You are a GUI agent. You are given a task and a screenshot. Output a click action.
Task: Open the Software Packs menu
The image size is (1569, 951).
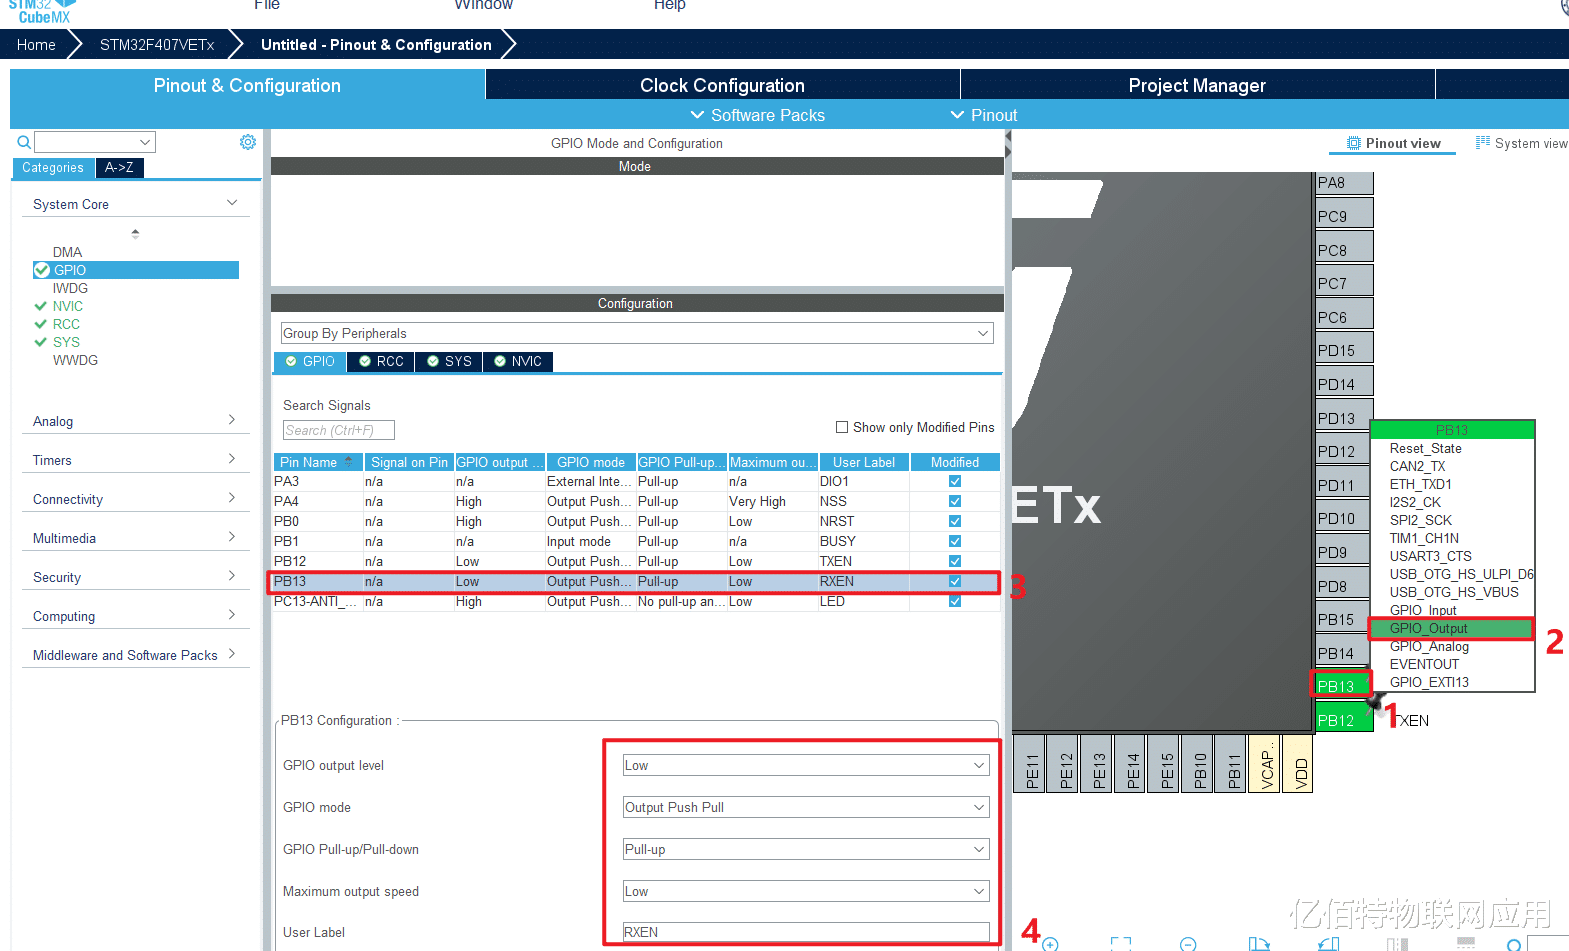758,115
